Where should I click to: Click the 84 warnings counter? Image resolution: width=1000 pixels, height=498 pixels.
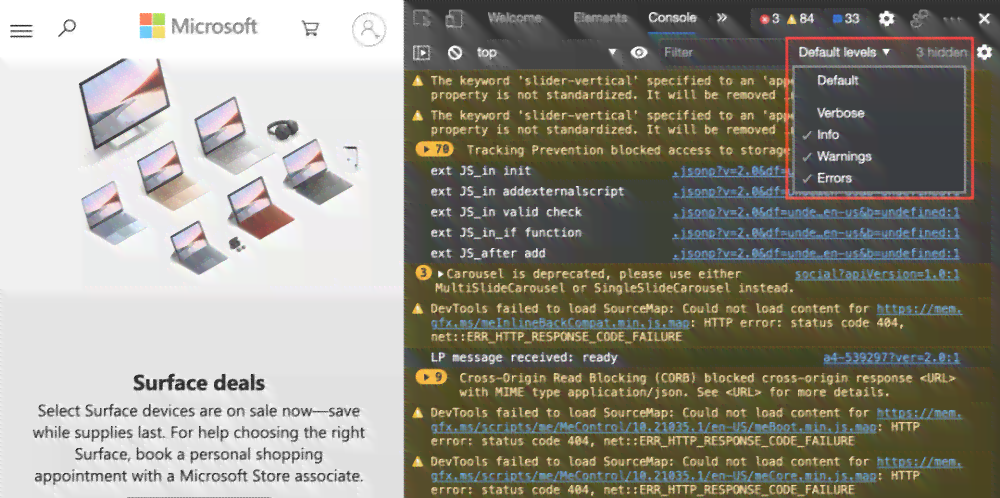[x=800, y=19]
